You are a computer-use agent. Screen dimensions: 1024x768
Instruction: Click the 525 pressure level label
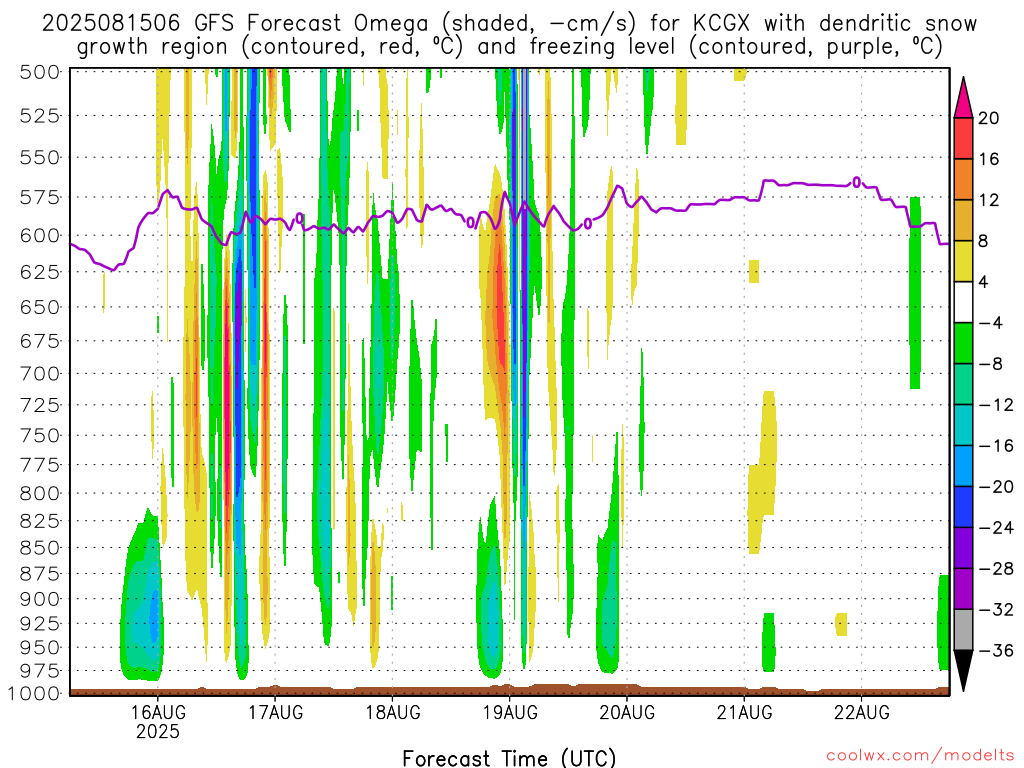[x=40, y=116]
